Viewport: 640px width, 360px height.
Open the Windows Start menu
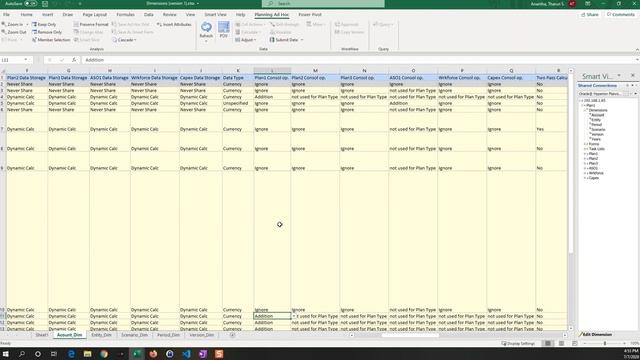click(6, 354)
